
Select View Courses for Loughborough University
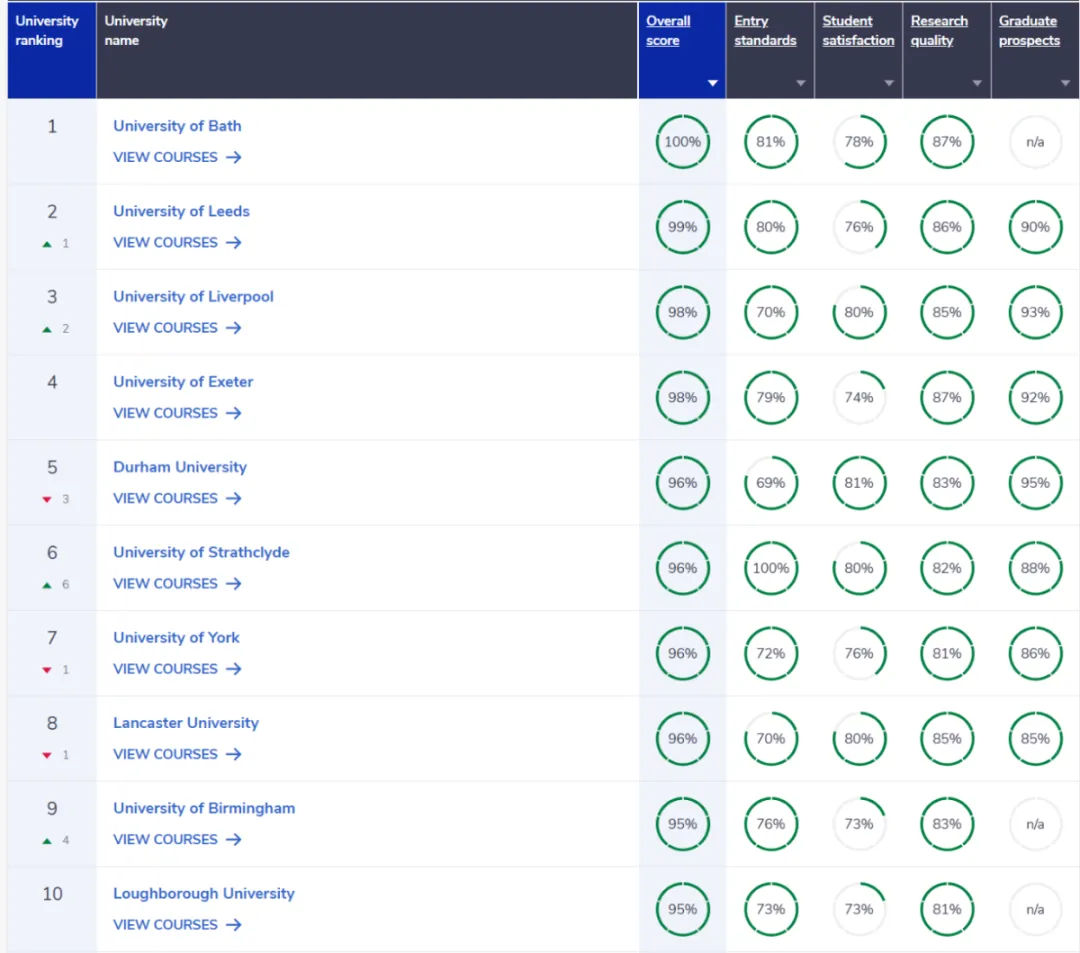177,925
